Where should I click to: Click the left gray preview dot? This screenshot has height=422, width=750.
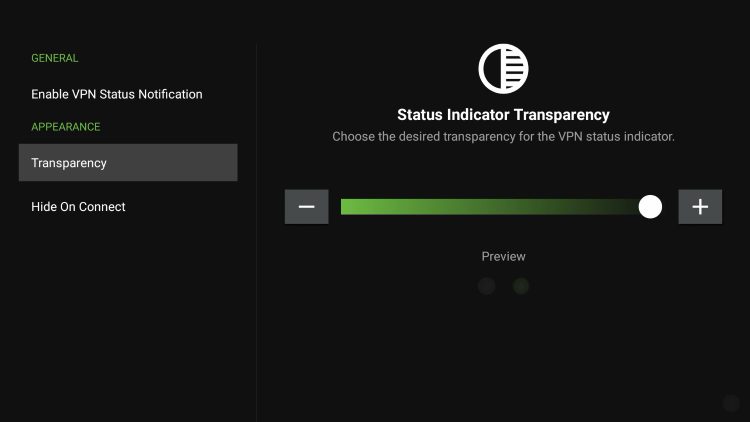coord(486,286)
